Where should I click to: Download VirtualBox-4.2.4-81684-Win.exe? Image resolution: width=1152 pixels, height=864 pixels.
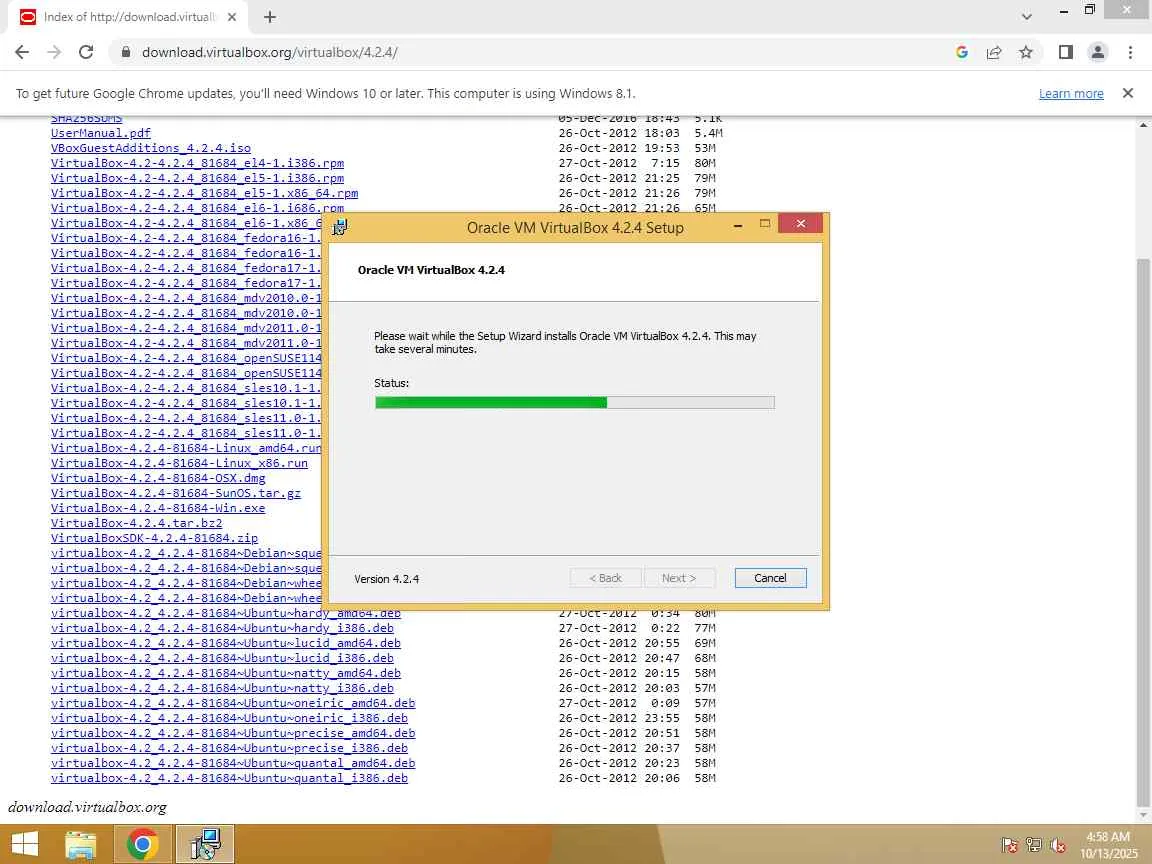pos(158,508)
